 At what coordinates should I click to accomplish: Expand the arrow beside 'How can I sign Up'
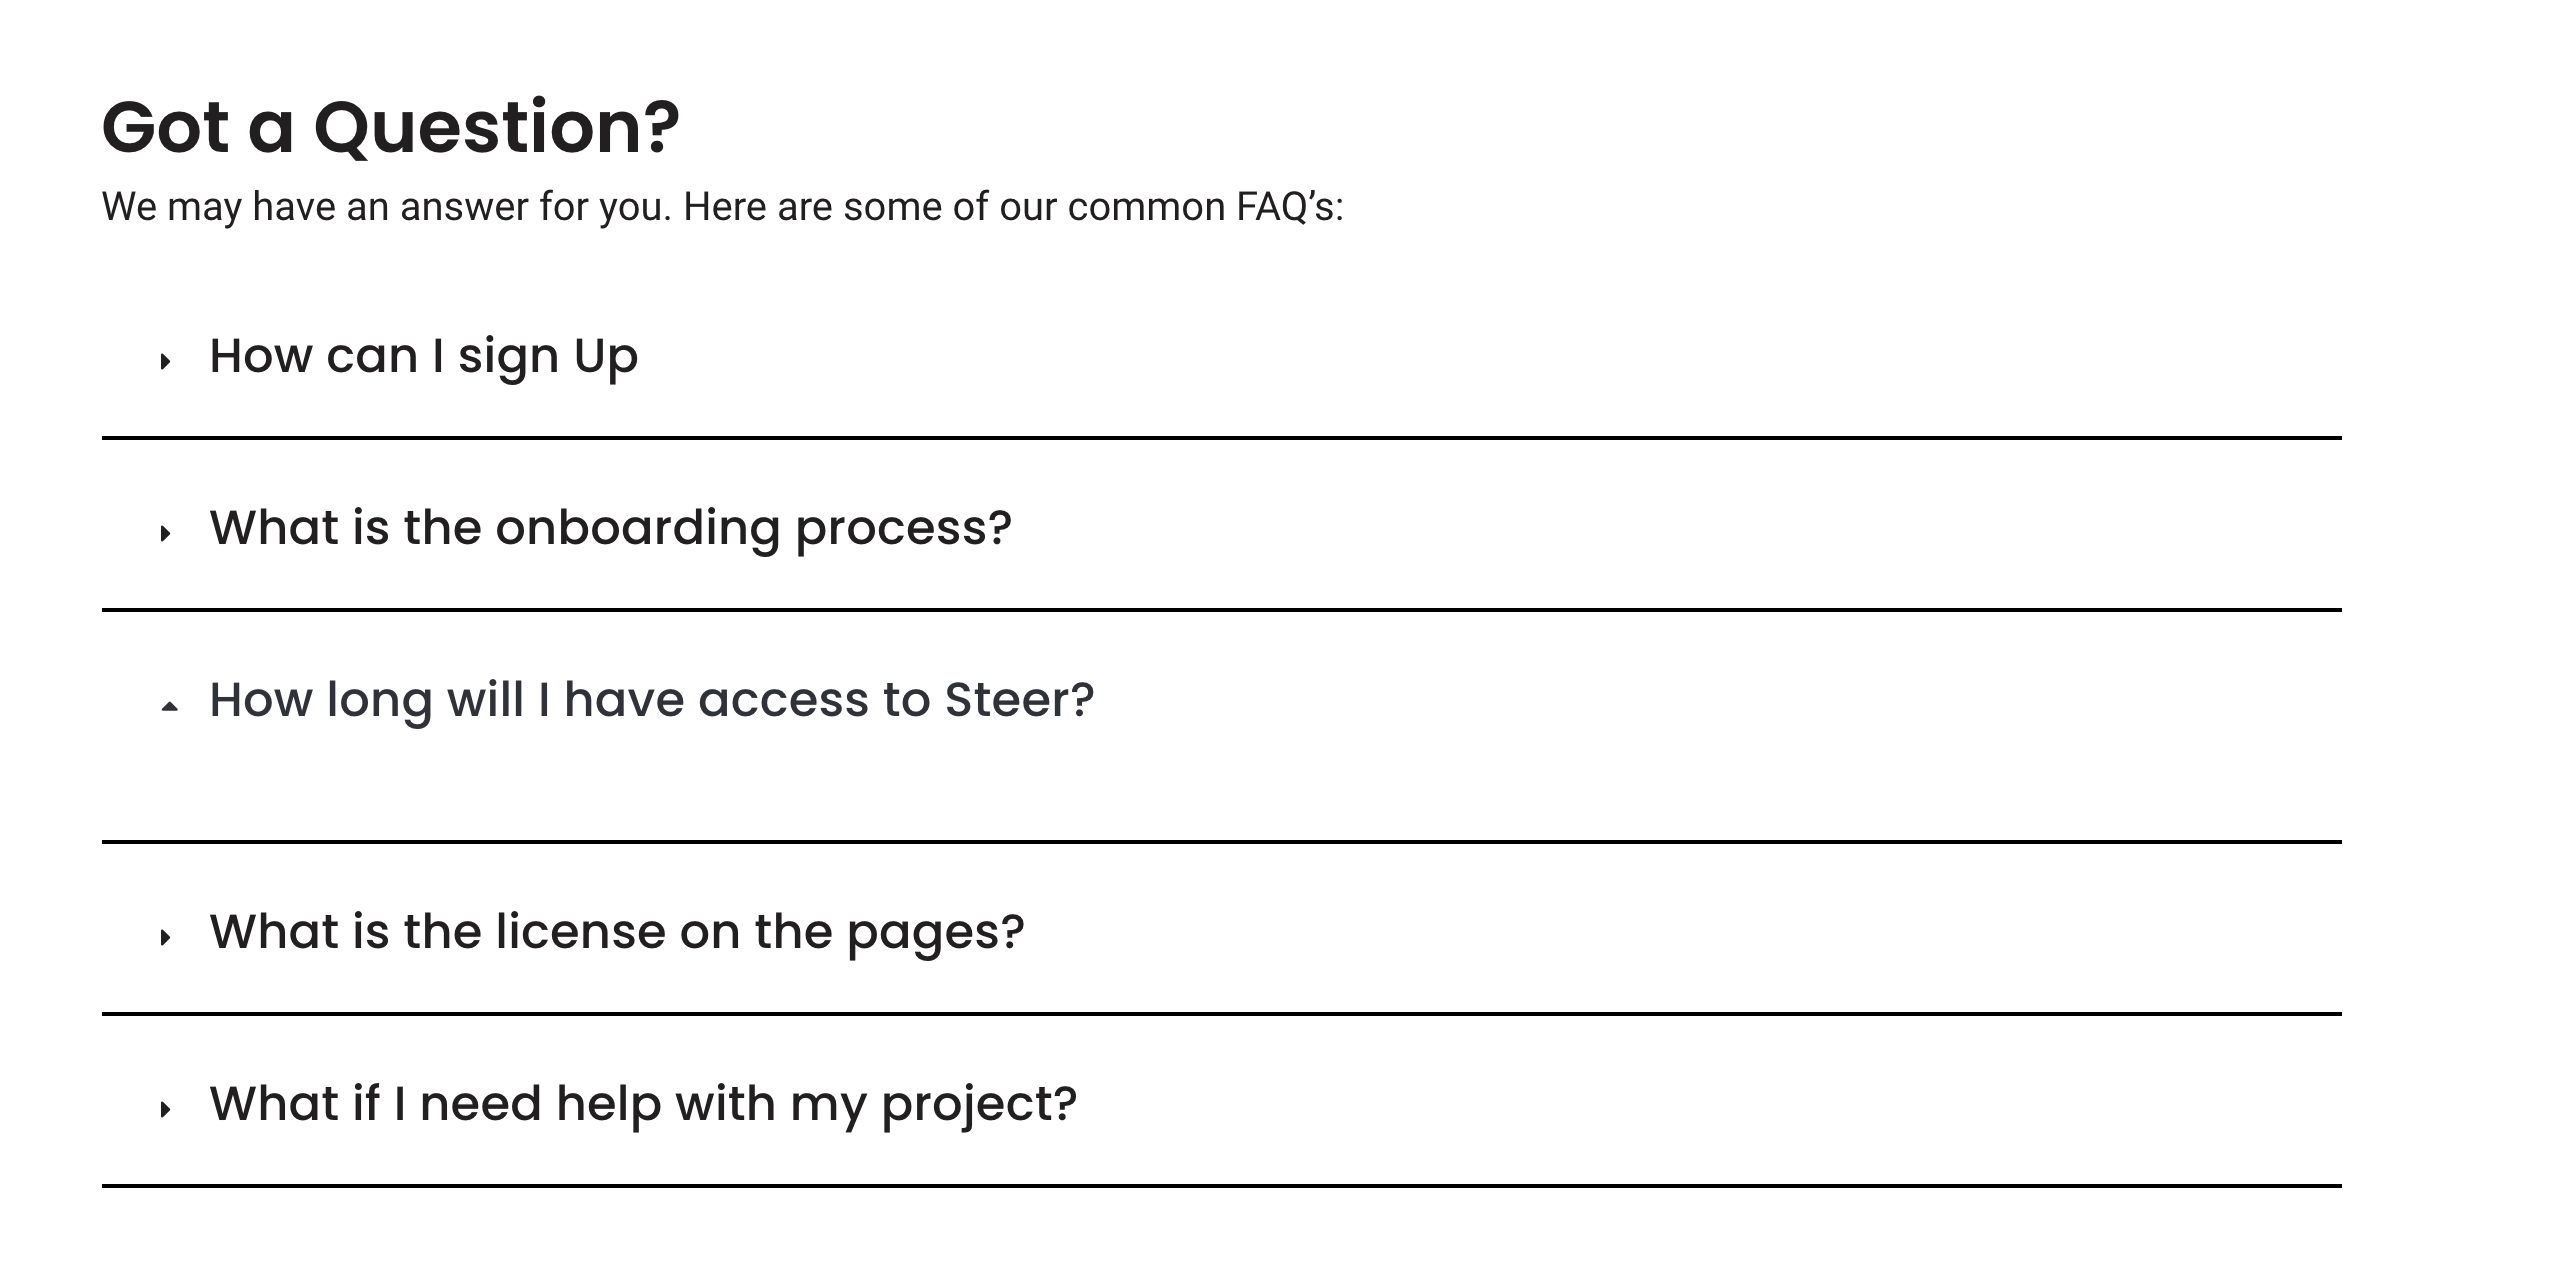(166, 361)
